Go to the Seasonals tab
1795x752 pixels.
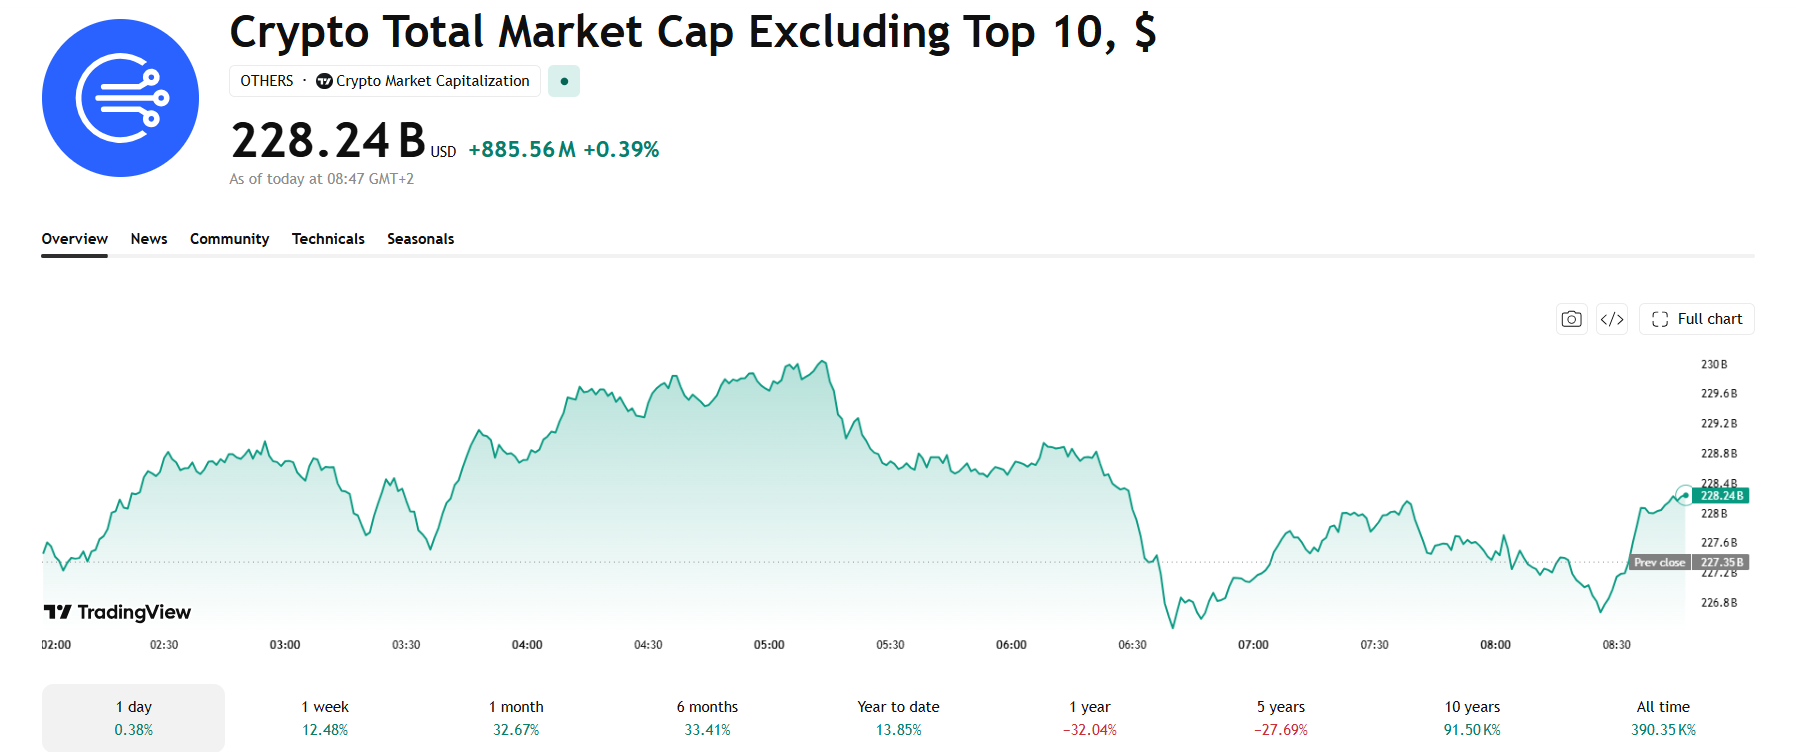(x=421, y=239)
